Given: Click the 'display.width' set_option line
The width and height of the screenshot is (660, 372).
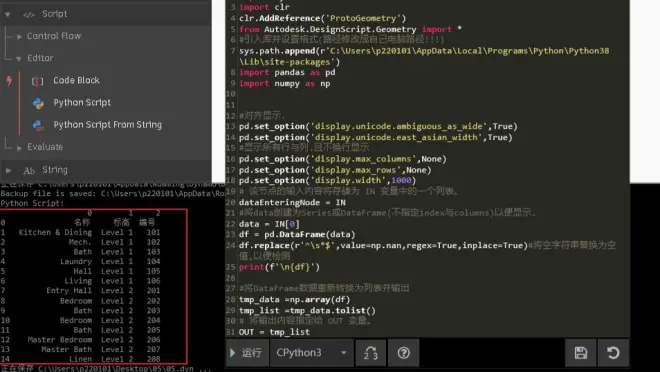Looking at the screenshot, I should (327, 181).
